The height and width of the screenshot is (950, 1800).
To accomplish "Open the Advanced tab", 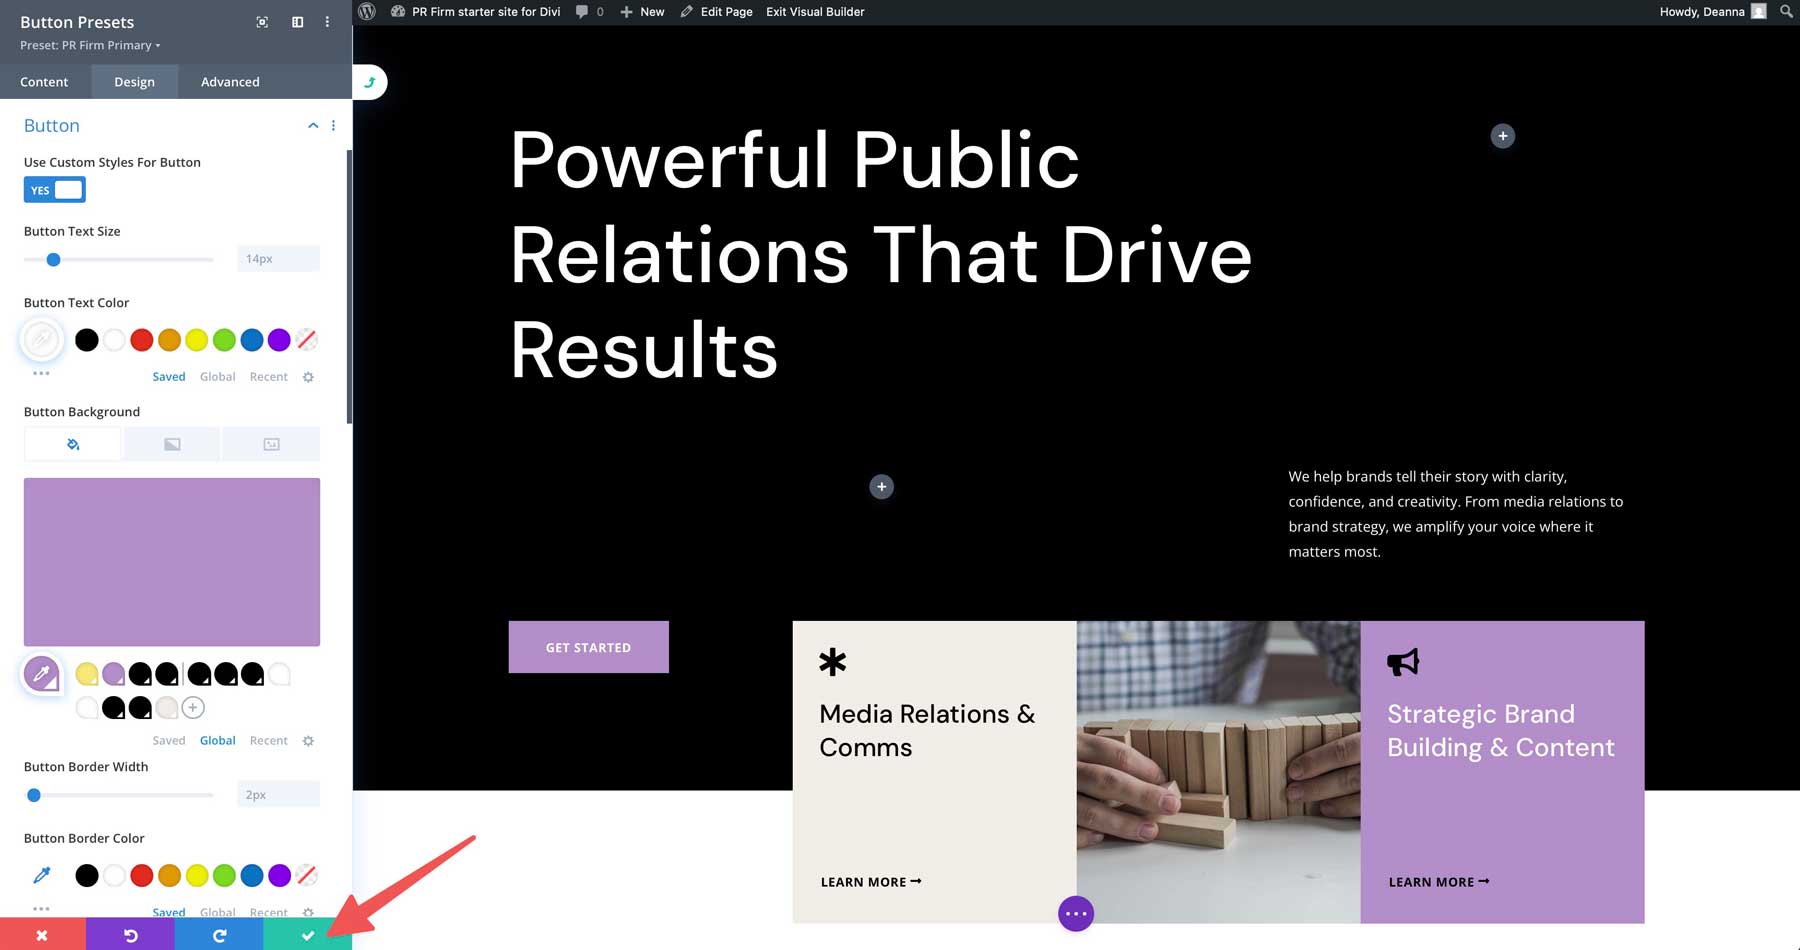I will tap(229, 81).
